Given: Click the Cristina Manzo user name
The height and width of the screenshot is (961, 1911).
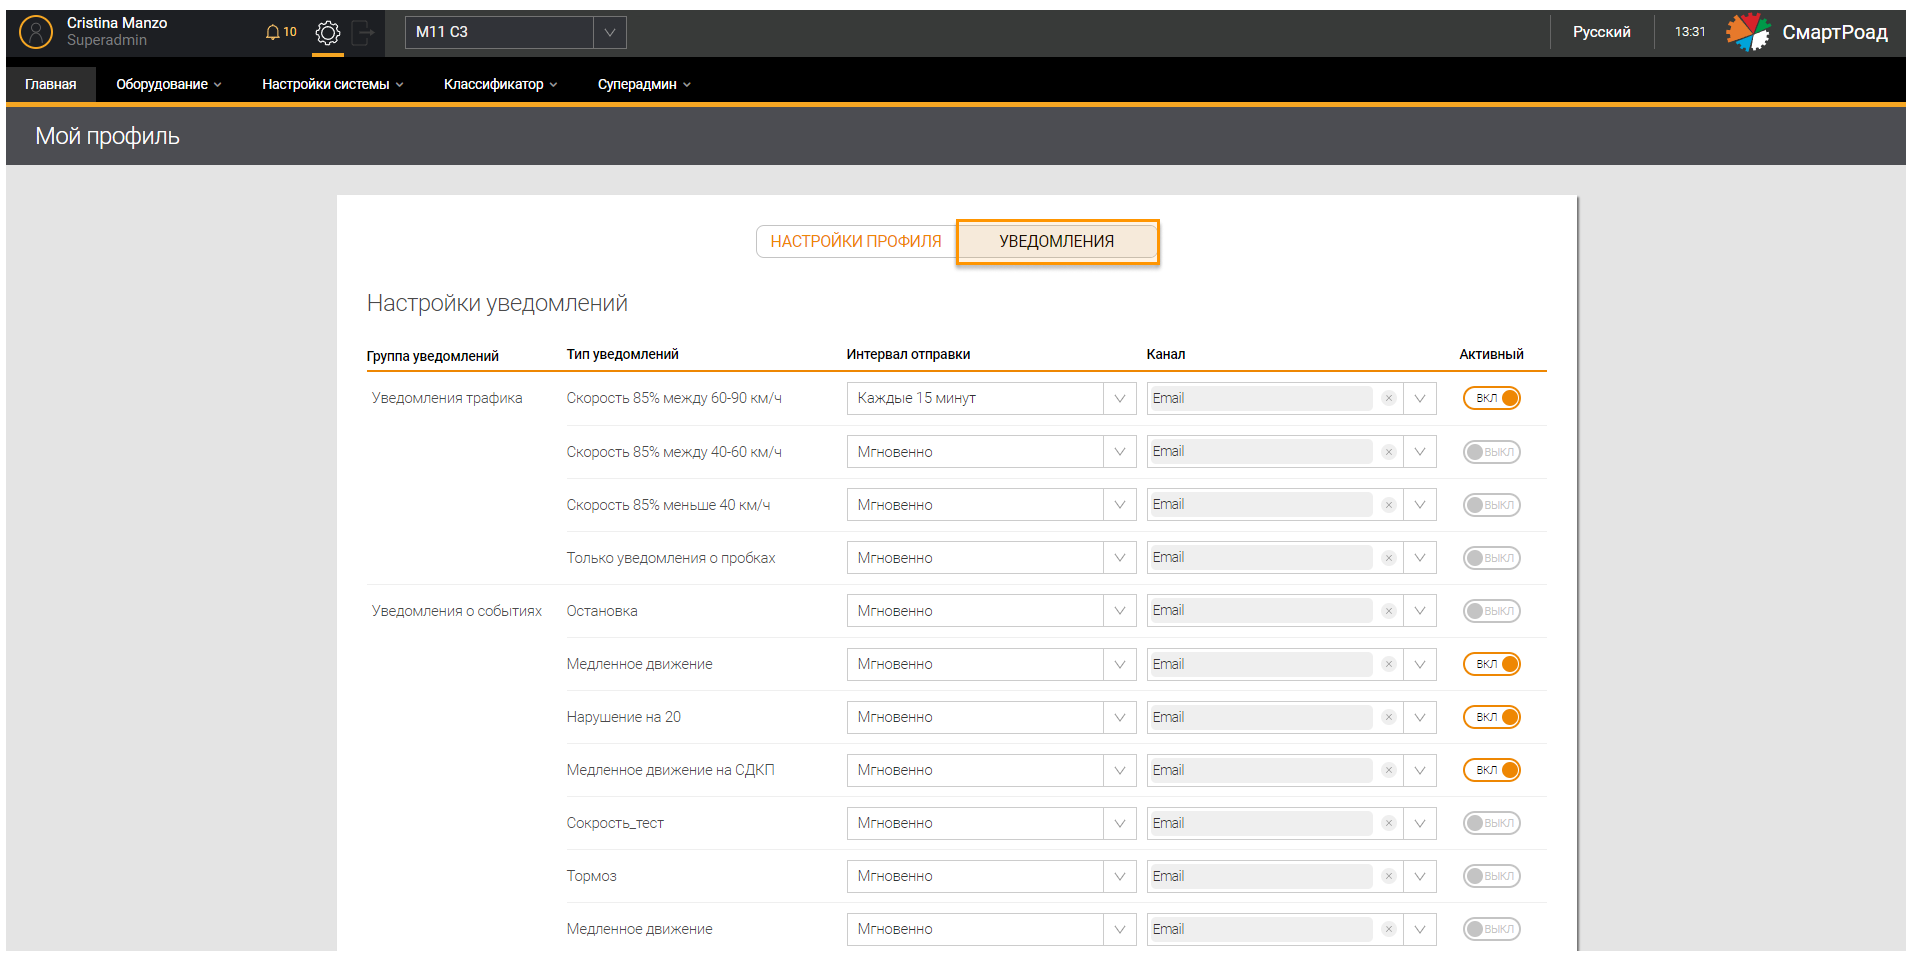Looking at the screenshot, I should click(x=117, y=23).
